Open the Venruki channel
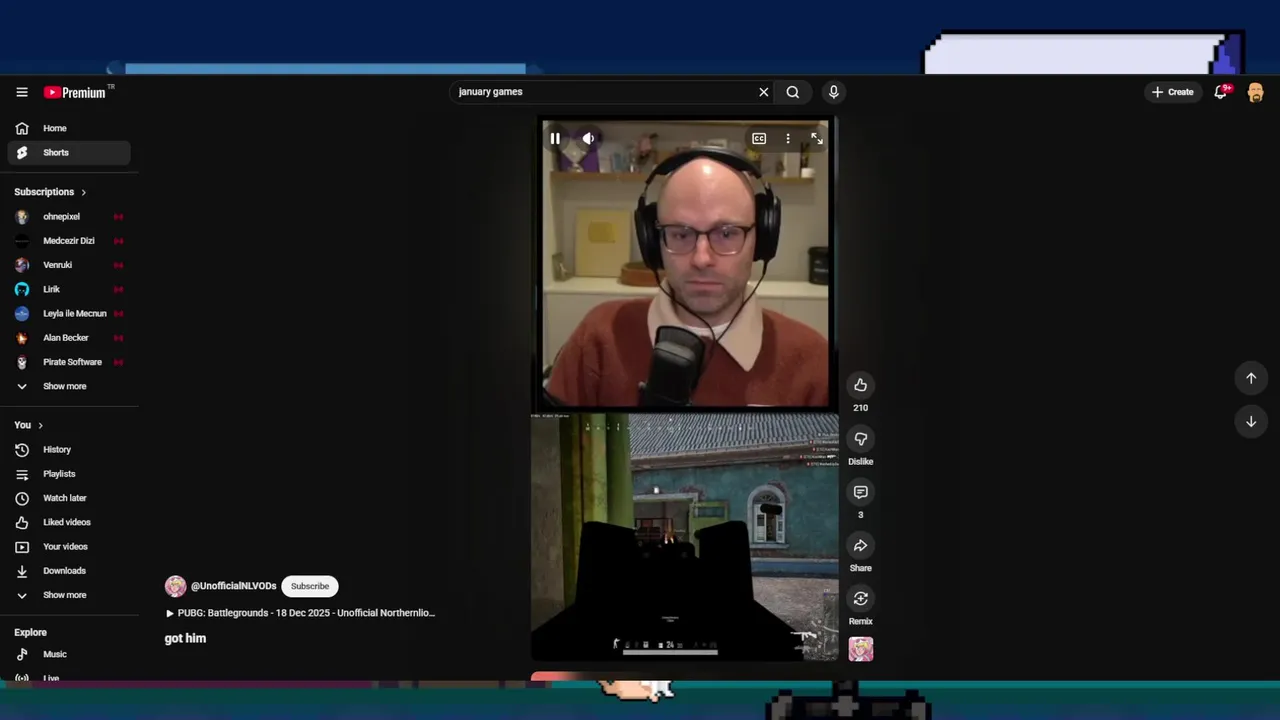Screen dimensions: 1280x720 tap(69, 265)
